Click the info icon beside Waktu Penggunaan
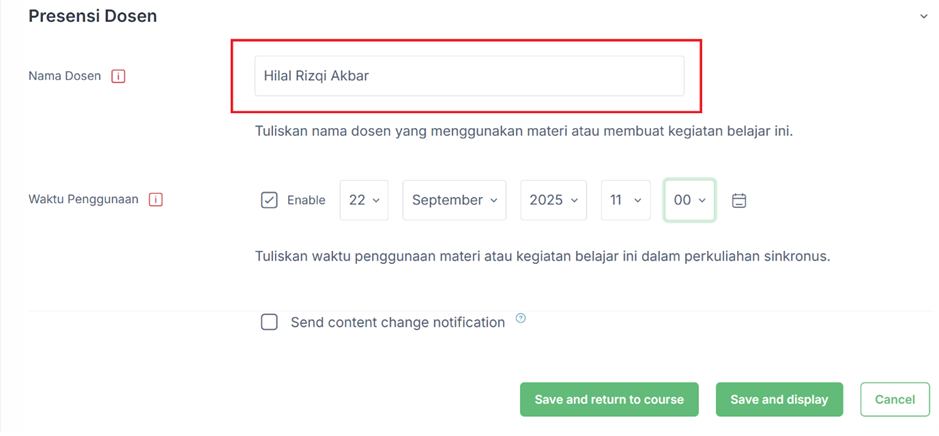The height and width of the screenshot is (436, 939). [x=156, y=199]
